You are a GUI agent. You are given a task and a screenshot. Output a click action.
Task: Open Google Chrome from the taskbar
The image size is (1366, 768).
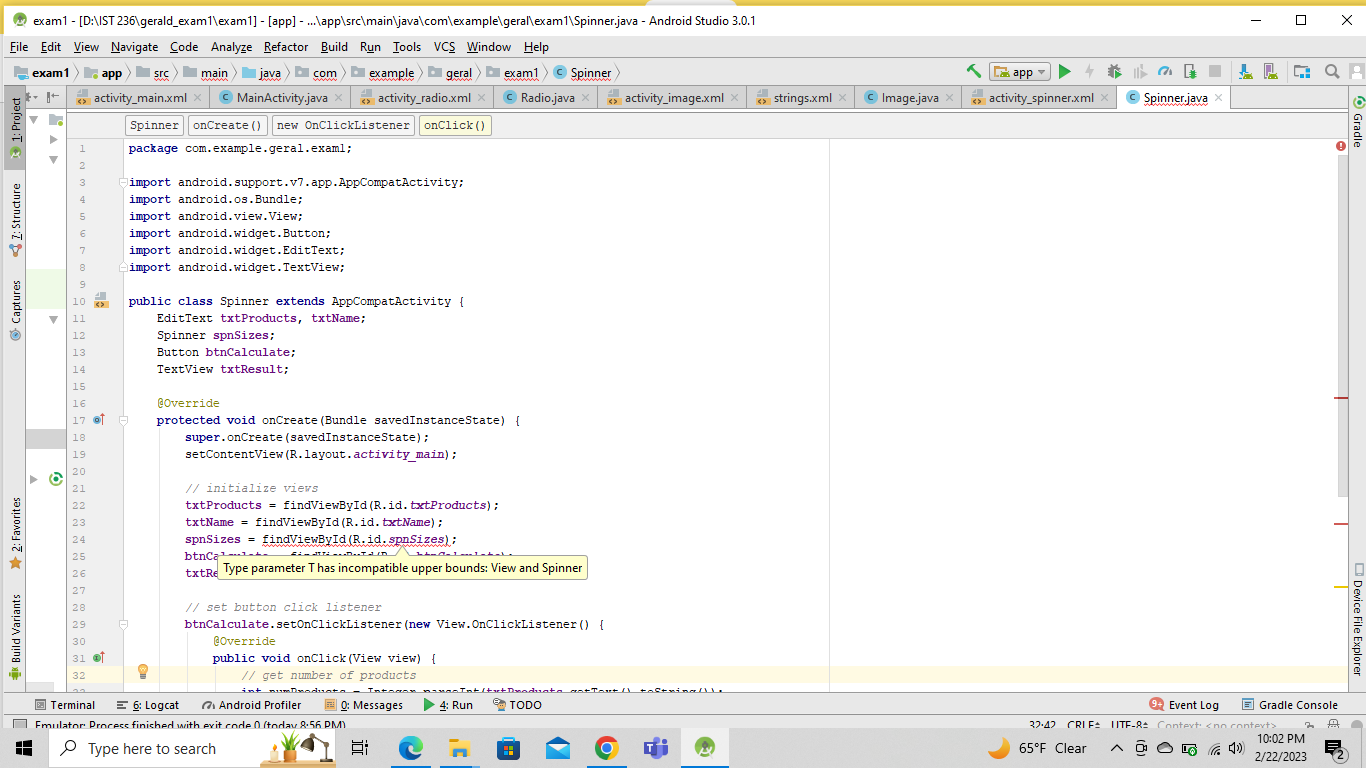(x=607, y=748)
